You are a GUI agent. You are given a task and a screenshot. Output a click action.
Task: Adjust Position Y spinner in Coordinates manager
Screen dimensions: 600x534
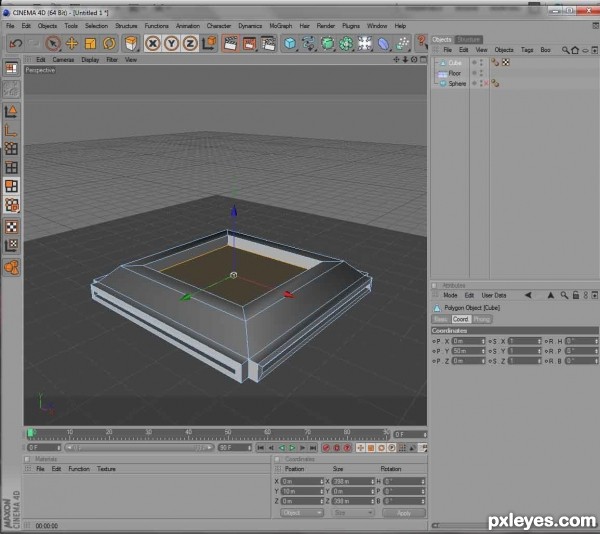click(x=321, y=491)
